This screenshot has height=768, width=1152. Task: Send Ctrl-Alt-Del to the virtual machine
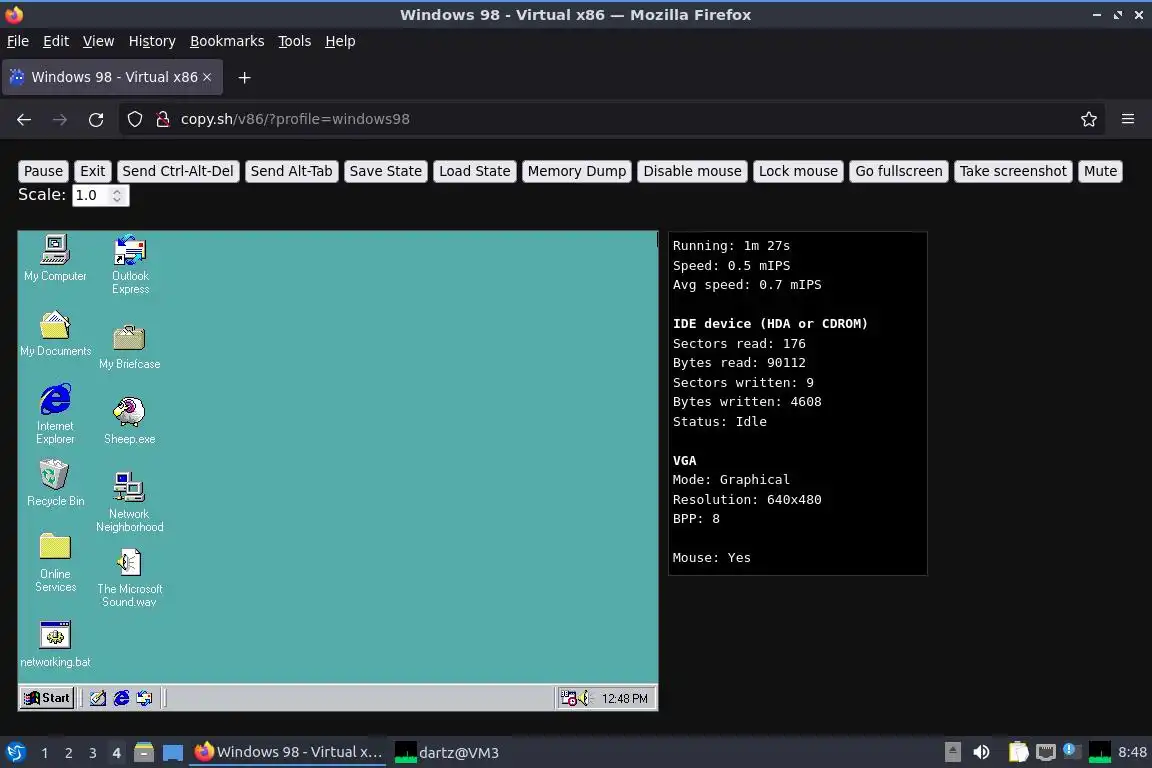tap(178, 171)
